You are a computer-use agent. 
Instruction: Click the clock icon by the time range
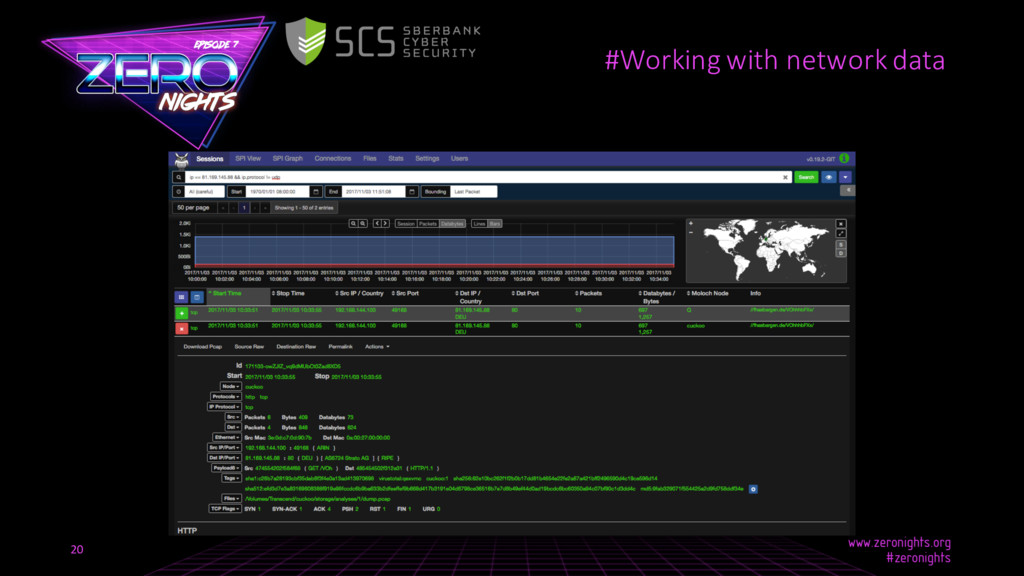point(178,191)
